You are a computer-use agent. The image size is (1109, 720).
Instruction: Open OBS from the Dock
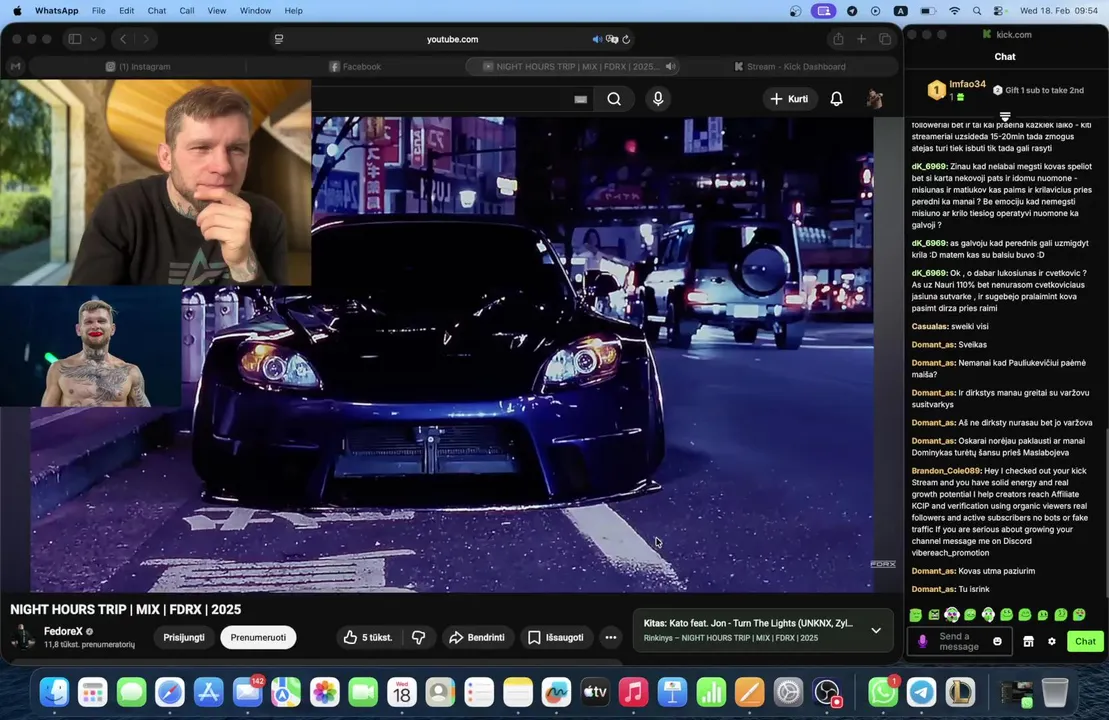827,692
